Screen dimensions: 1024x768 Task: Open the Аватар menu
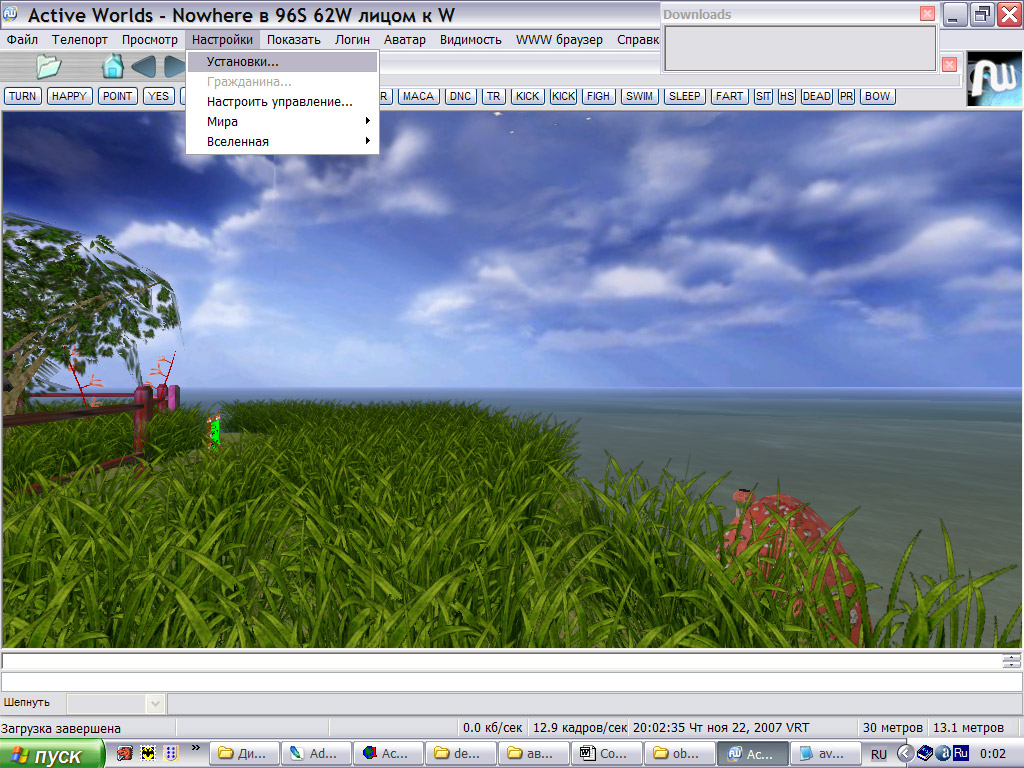(x=404, y=40)
